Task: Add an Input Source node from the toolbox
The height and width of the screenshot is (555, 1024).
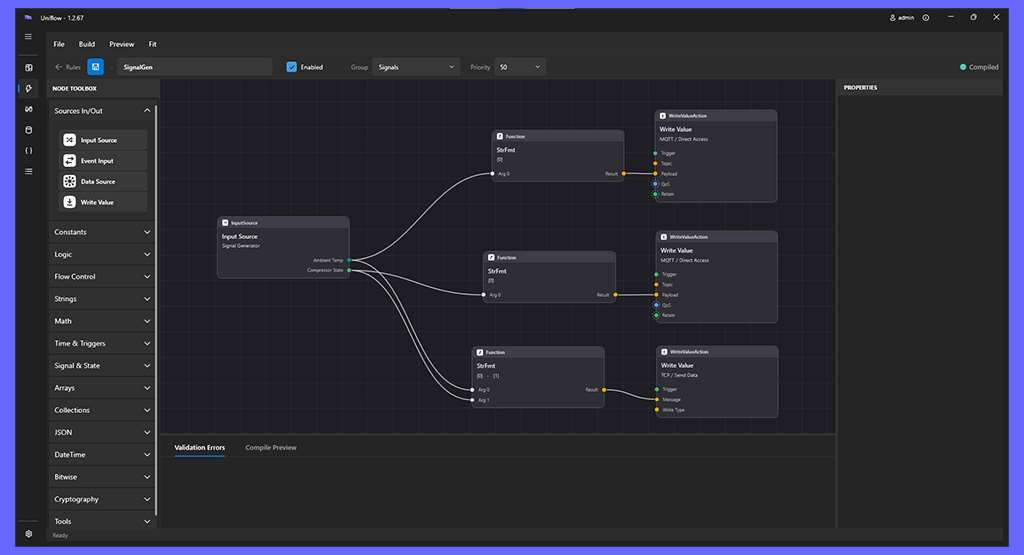Action: tap(103, 140)
